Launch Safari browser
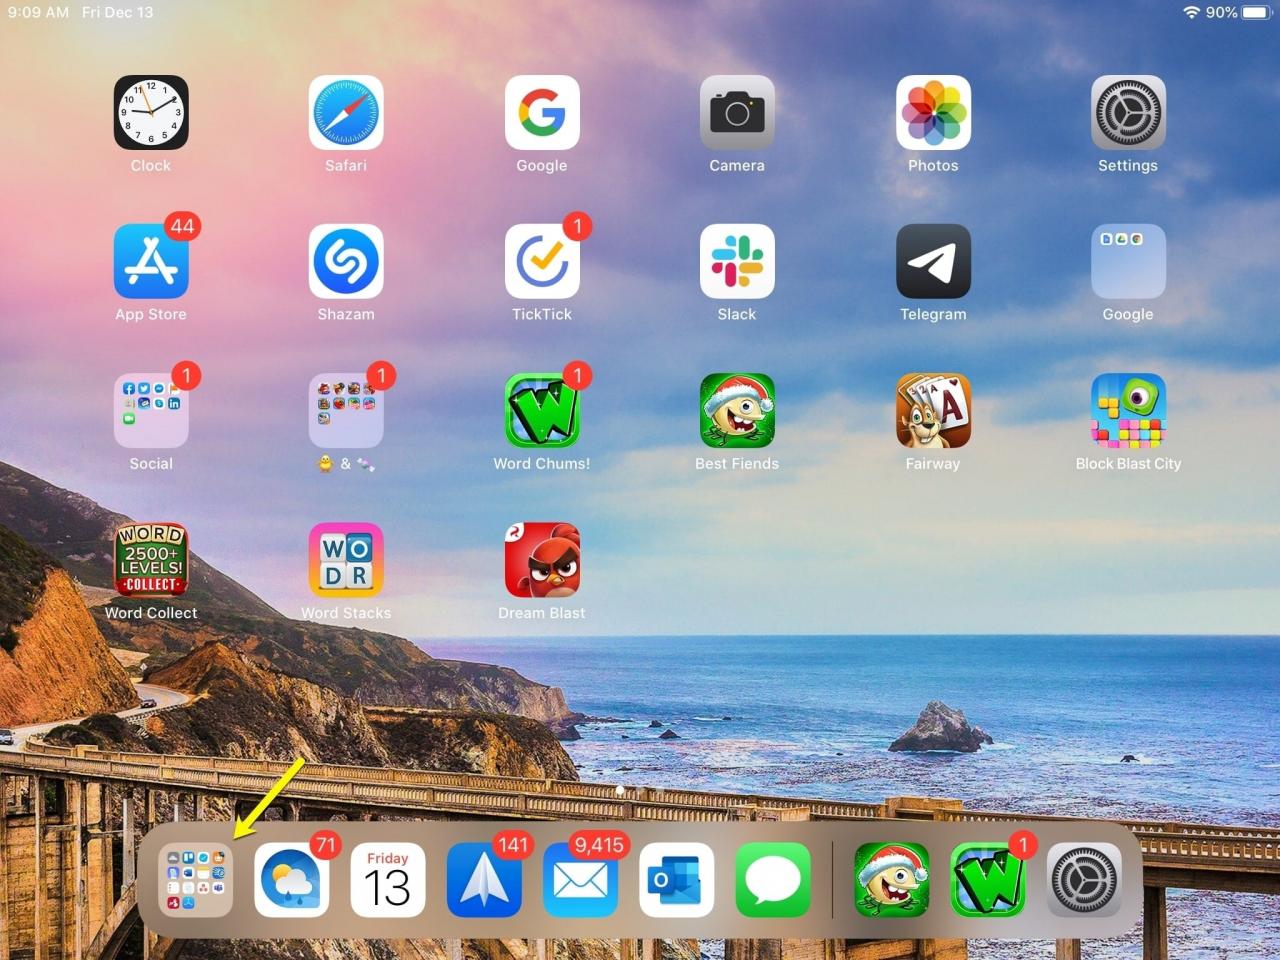 [346, 113]
